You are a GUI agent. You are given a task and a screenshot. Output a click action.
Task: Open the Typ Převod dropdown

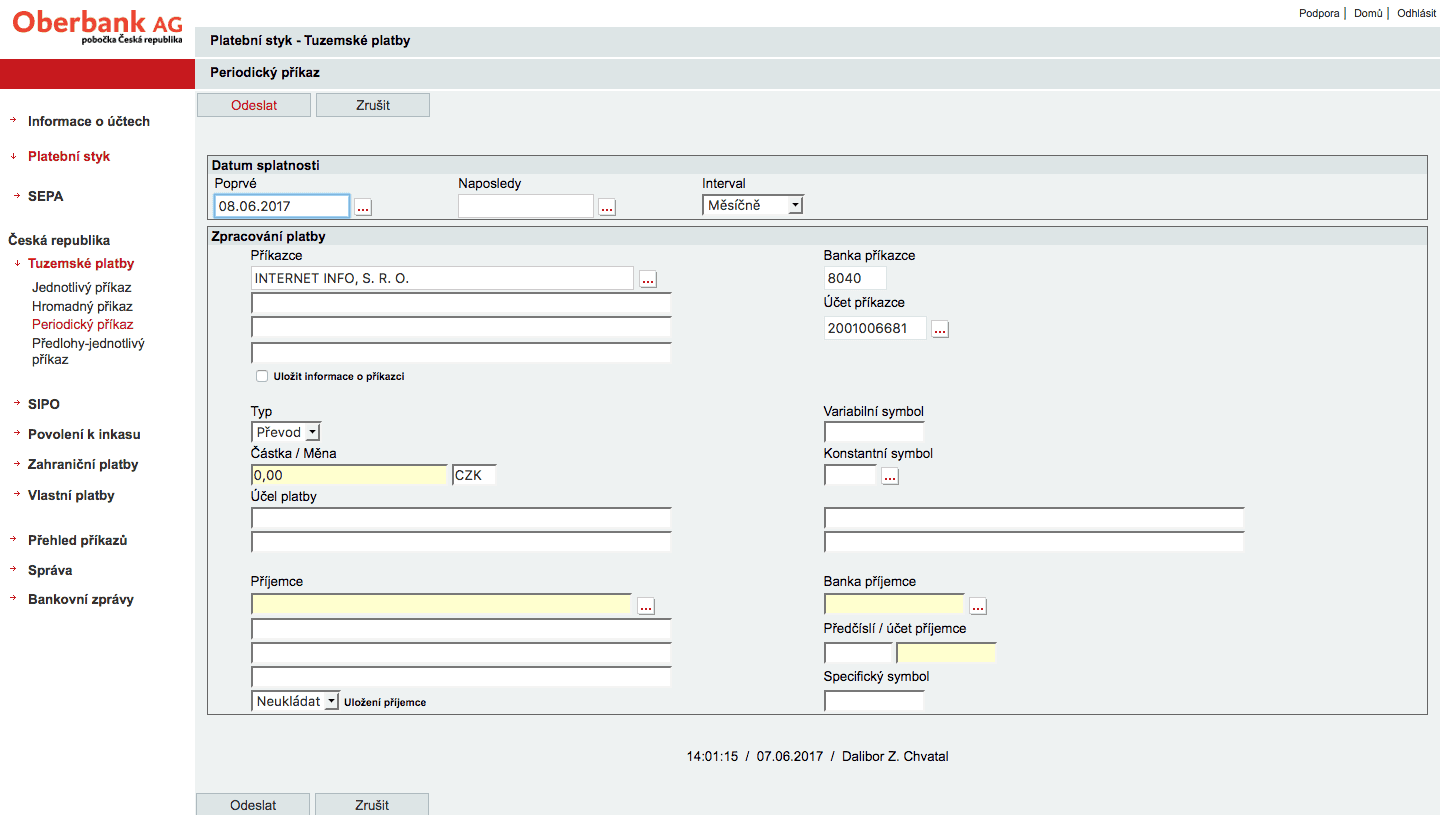click(286, 432)
